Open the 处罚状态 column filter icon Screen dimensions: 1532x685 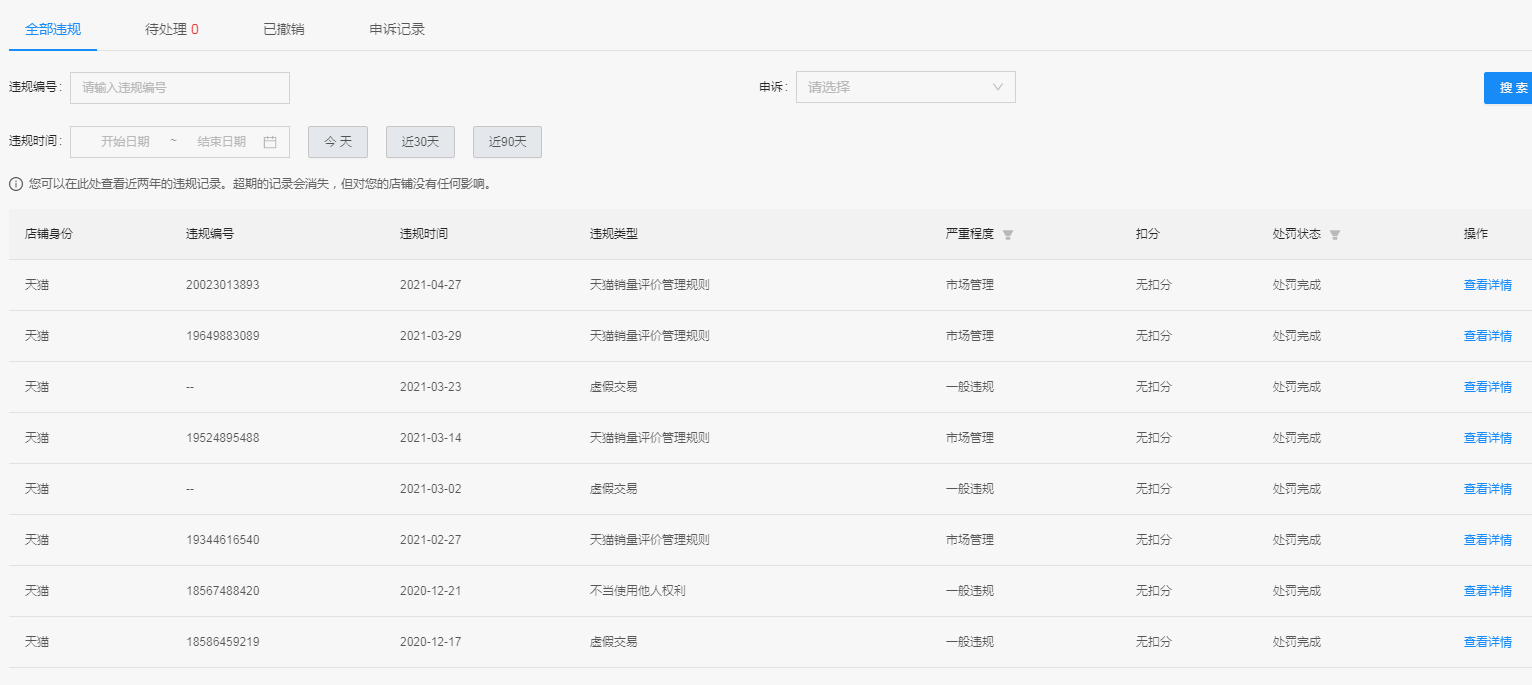click(x=1335, y=235)
